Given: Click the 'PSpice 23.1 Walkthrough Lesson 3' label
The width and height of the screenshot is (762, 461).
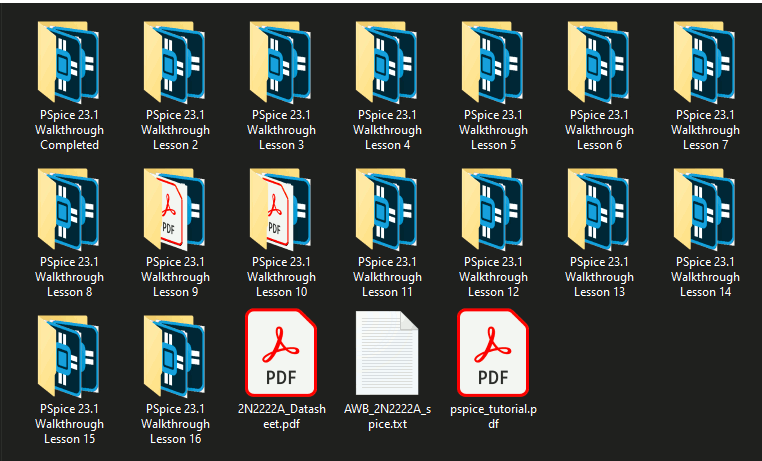Looking at the screenshot, I should point(281,130).
